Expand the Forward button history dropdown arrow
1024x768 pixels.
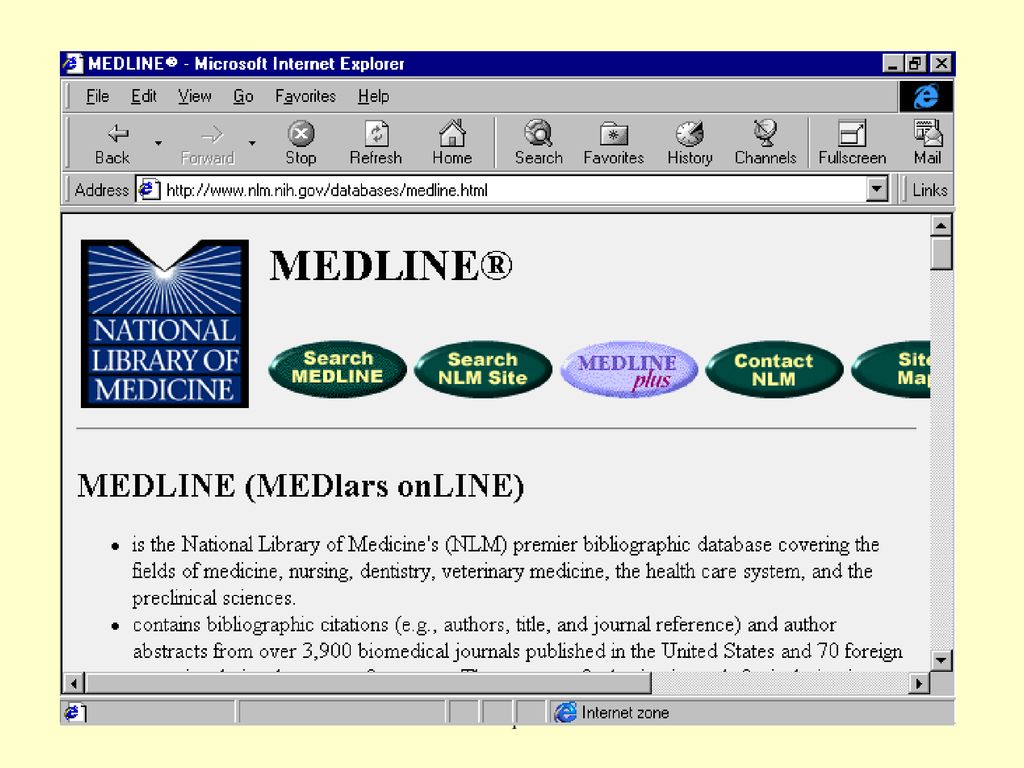(x=252, y=142)
